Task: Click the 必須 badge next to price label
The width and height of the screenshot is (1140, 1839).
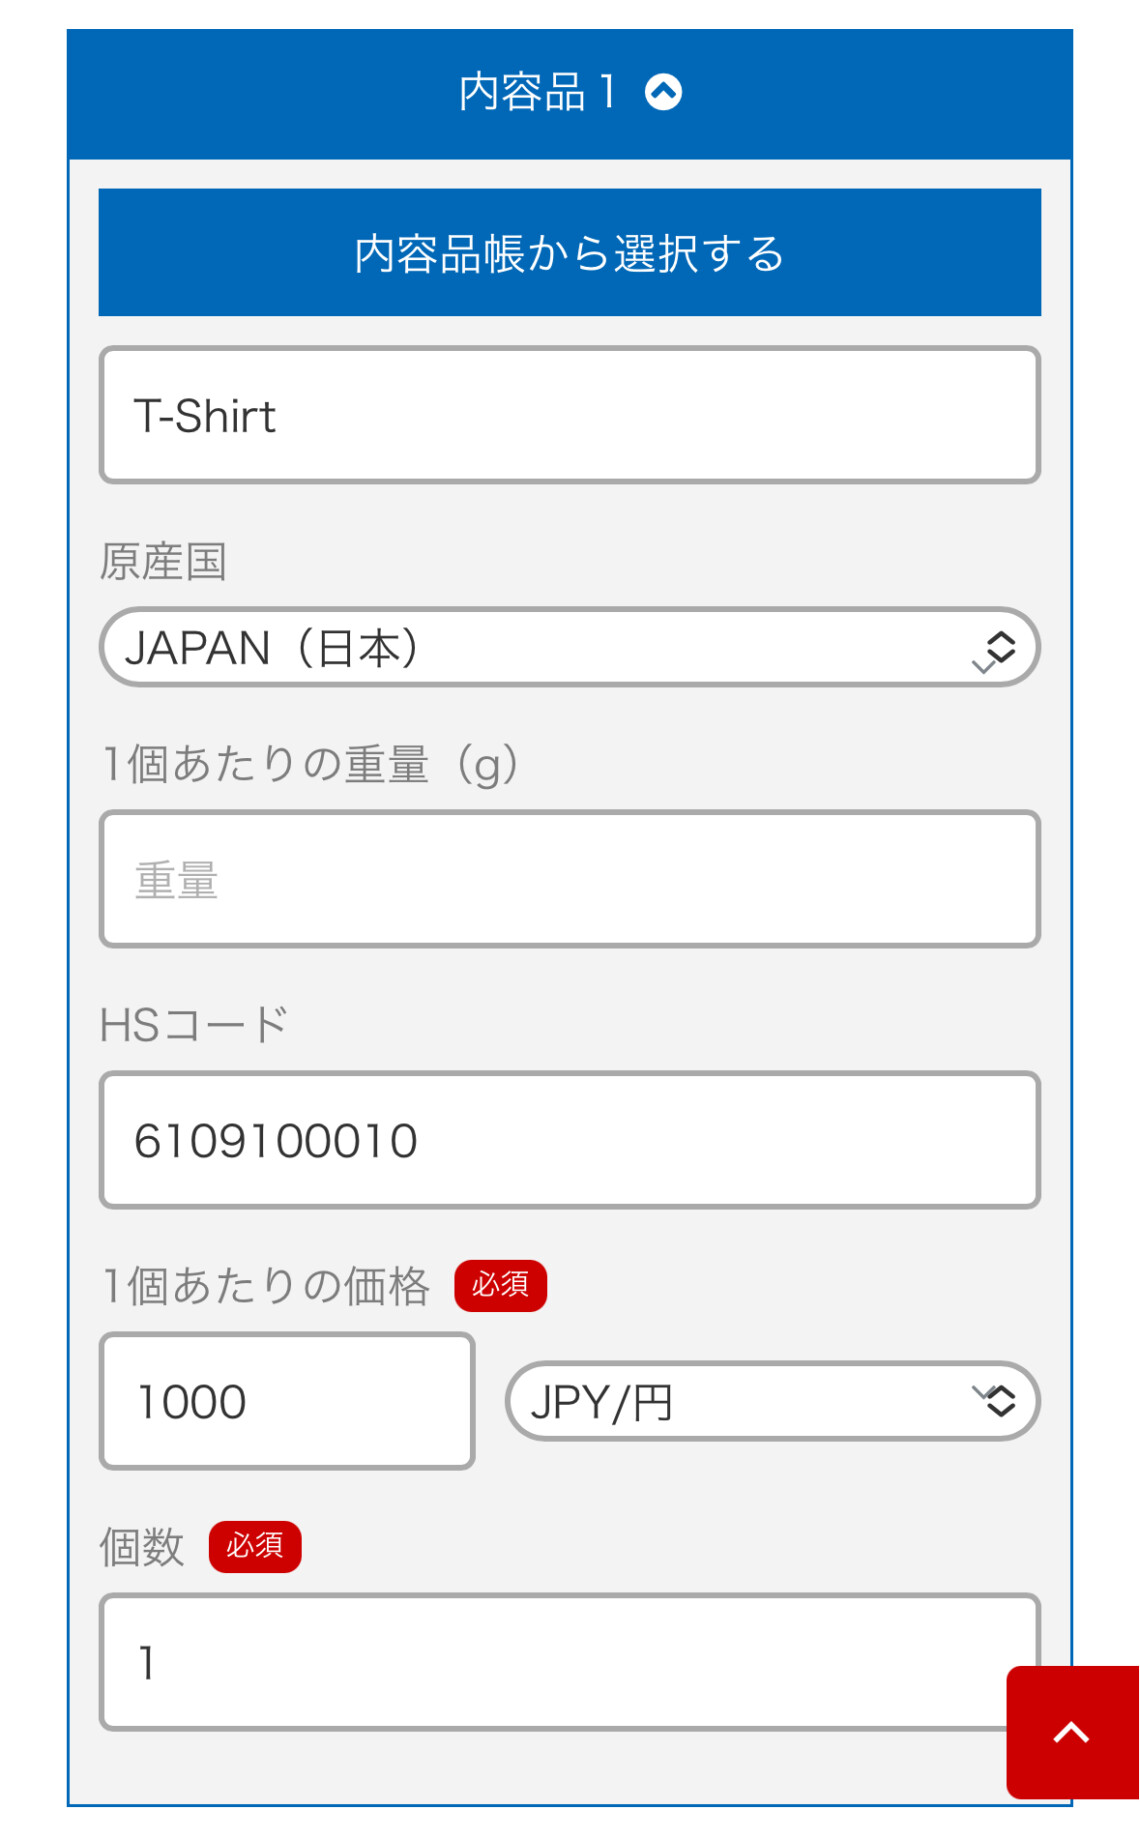Action: pyautogui.click(x=500, y=1285)
